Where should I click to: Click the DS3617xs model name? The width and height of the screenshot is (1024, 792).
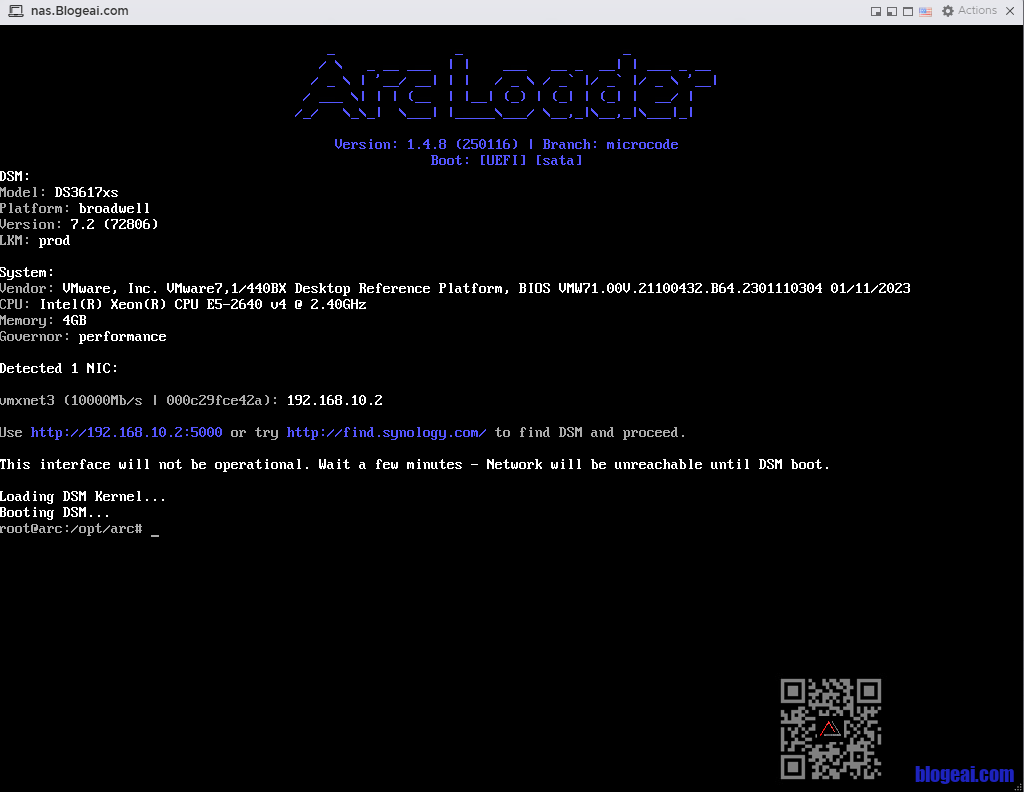point(86,193)
